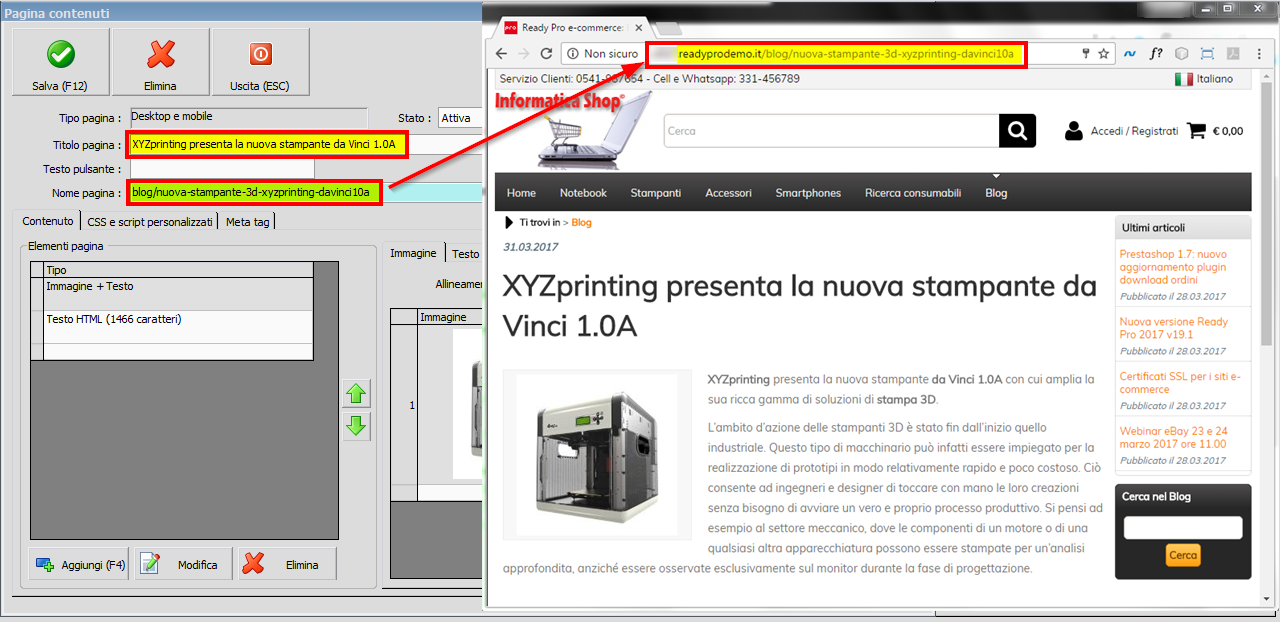Open a new browser tab

coord(668,27)
